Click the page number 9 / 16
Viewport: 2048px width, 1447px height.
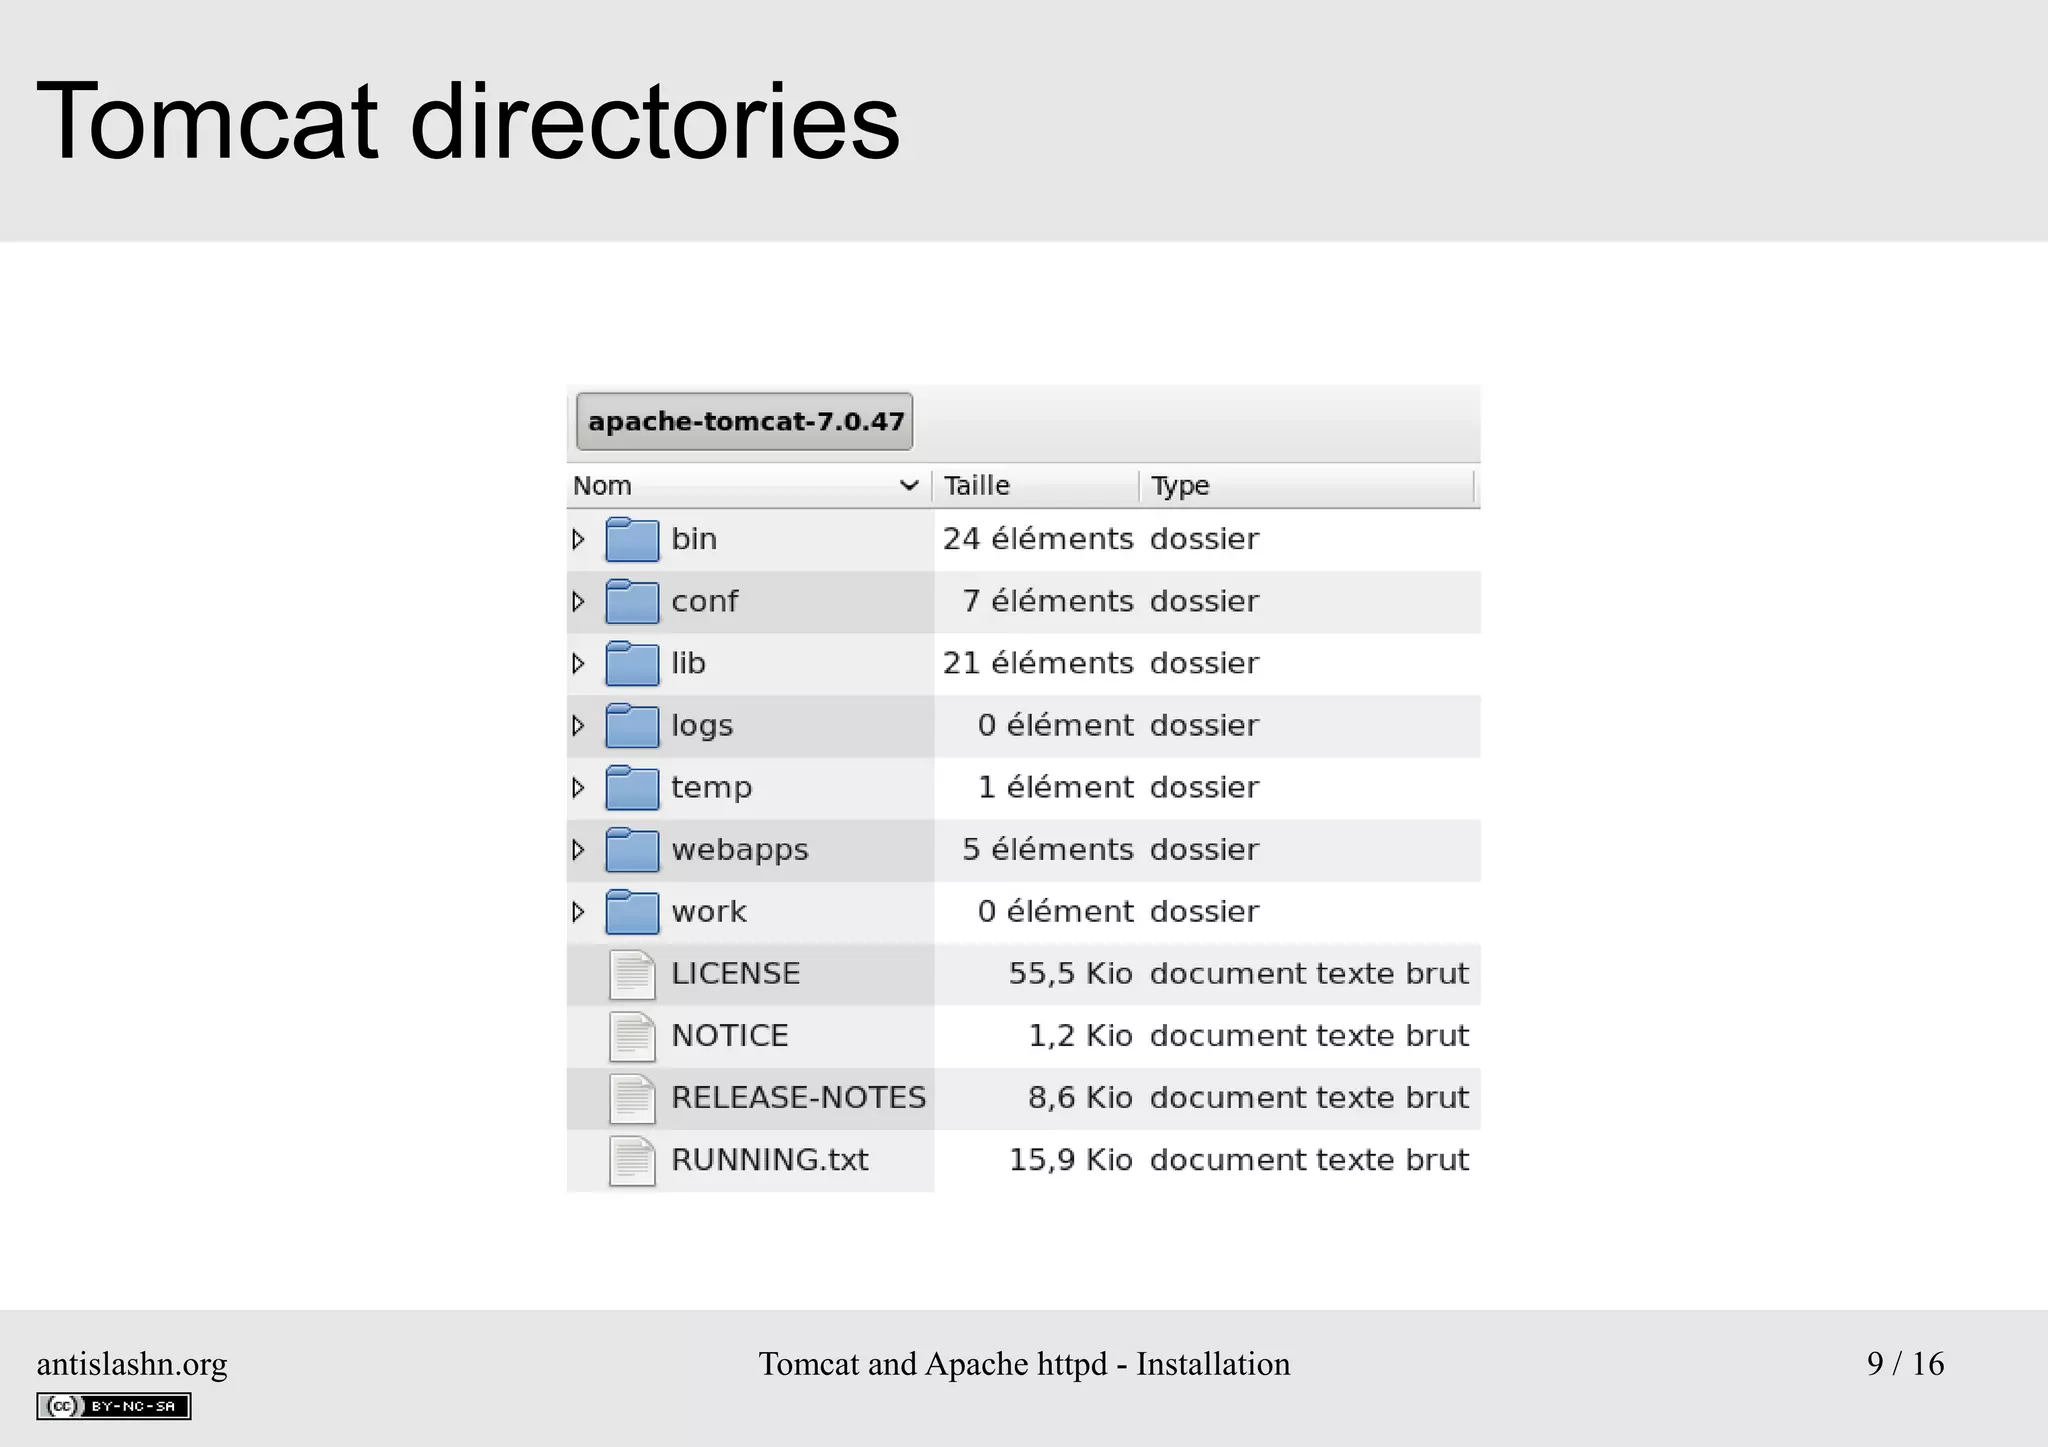coord(1905,1364)
